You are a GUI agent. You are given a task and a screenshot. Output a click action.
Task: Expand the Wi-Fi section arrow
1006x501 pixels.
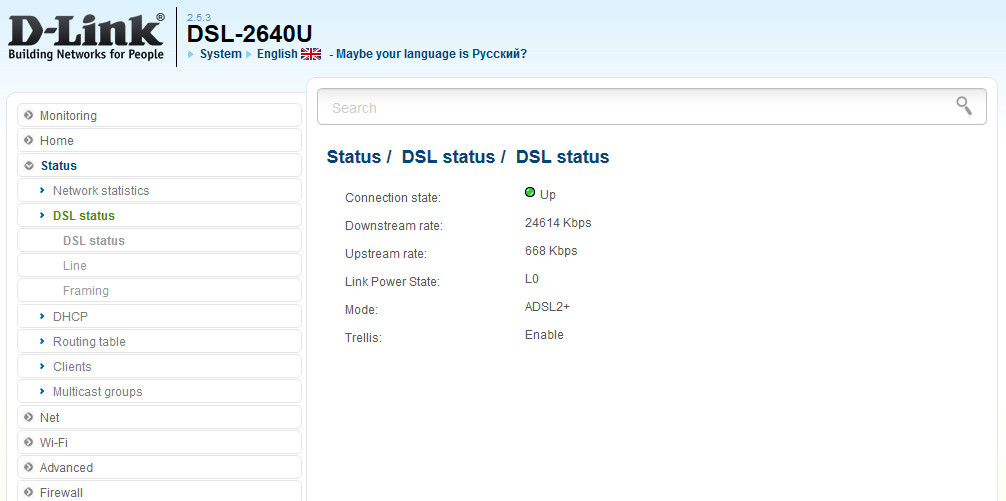pyautogui.click(x=28, y=443)
